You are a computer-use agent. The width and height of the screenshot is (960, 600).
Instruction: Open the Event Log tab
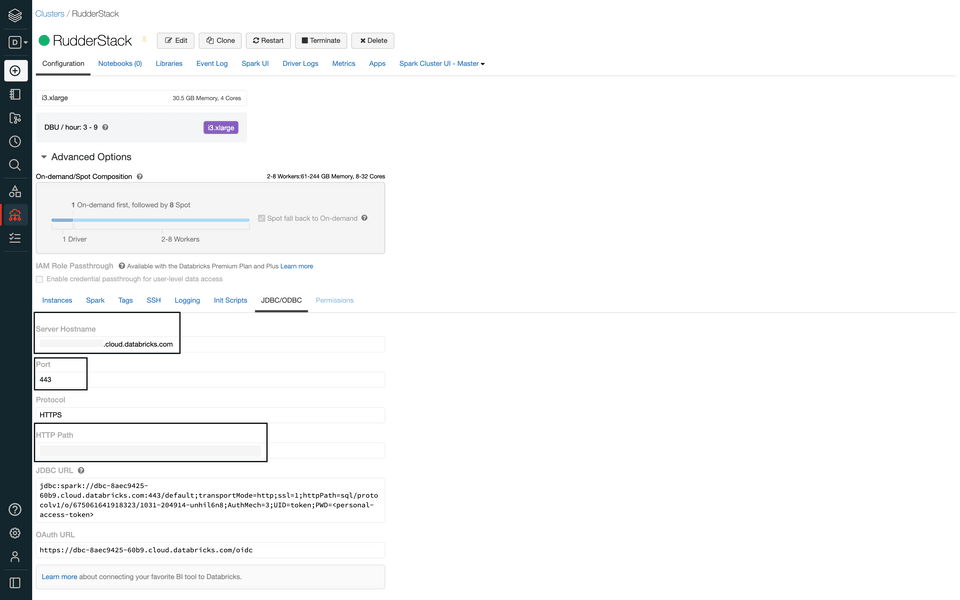point(212,62)
